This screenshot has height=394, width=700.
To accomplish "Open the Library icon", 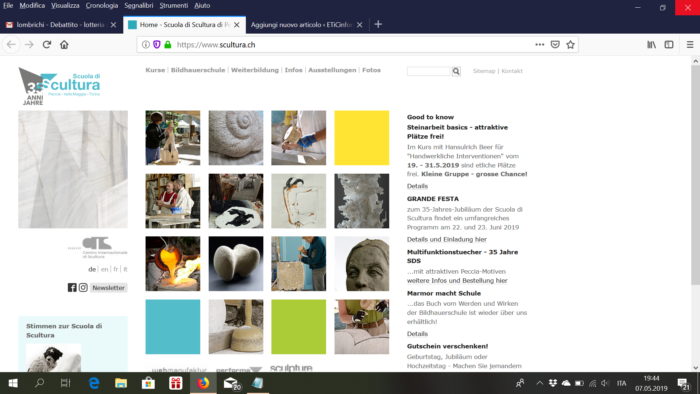I will pyautogui.click(x=652, y=45).
